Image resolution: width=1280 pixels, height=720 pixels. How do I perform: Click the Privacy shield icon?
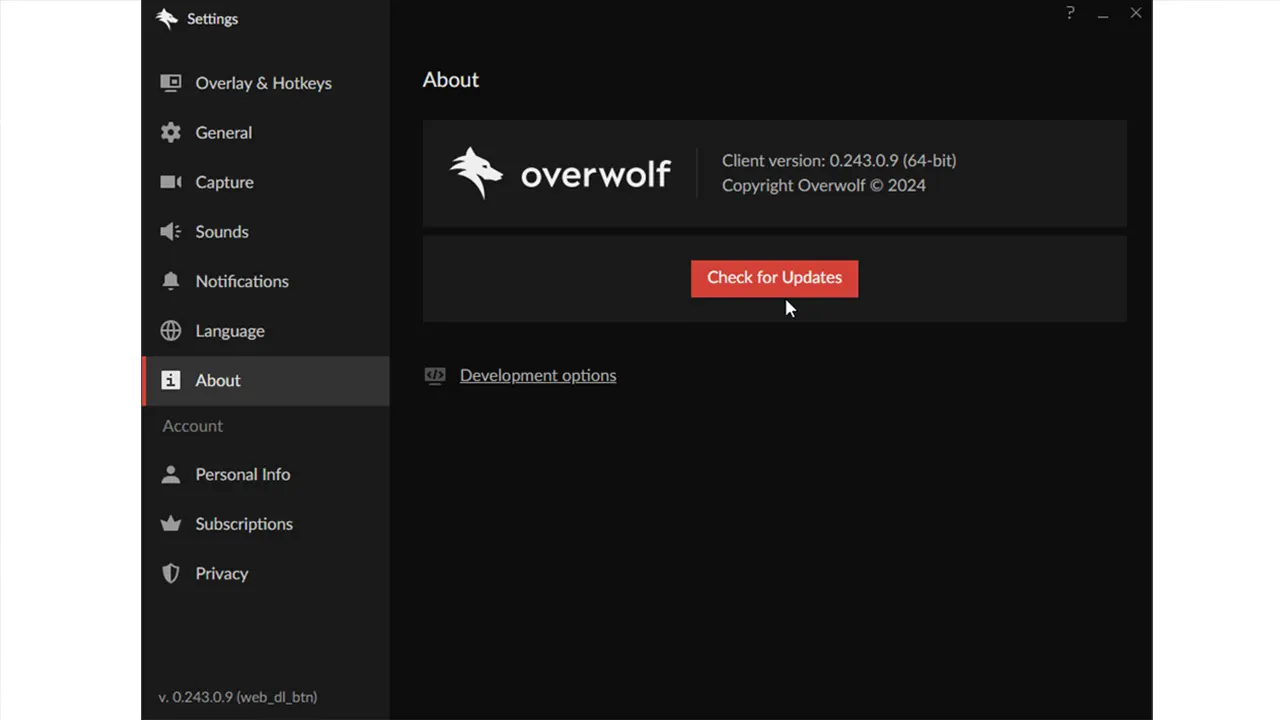pyautogui.click(x=171, y=573)
